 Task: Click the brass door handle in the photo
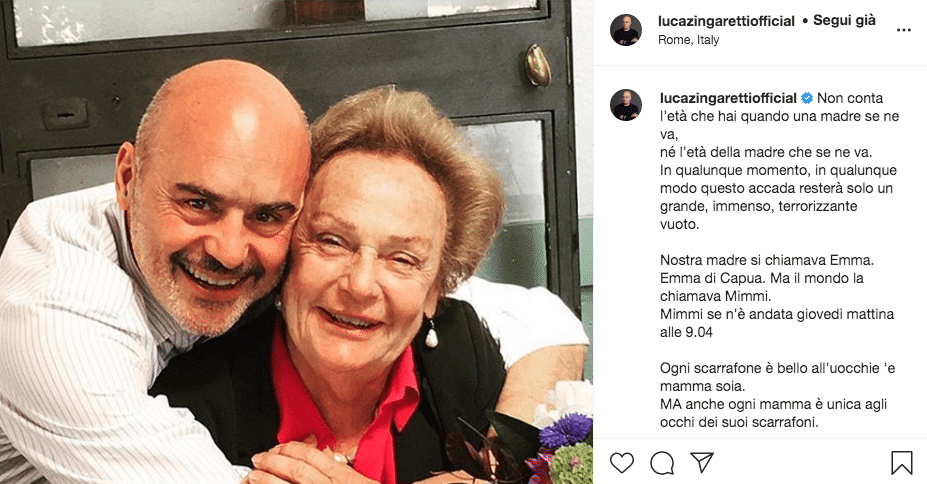pyautogui.click(x=537, y=65)
